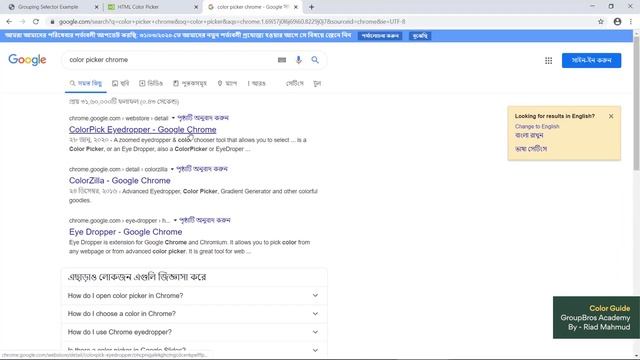Viewport: 640px width, 360px height.
Task: Click the browser forward arrow
Action: [x=22, y=22]
